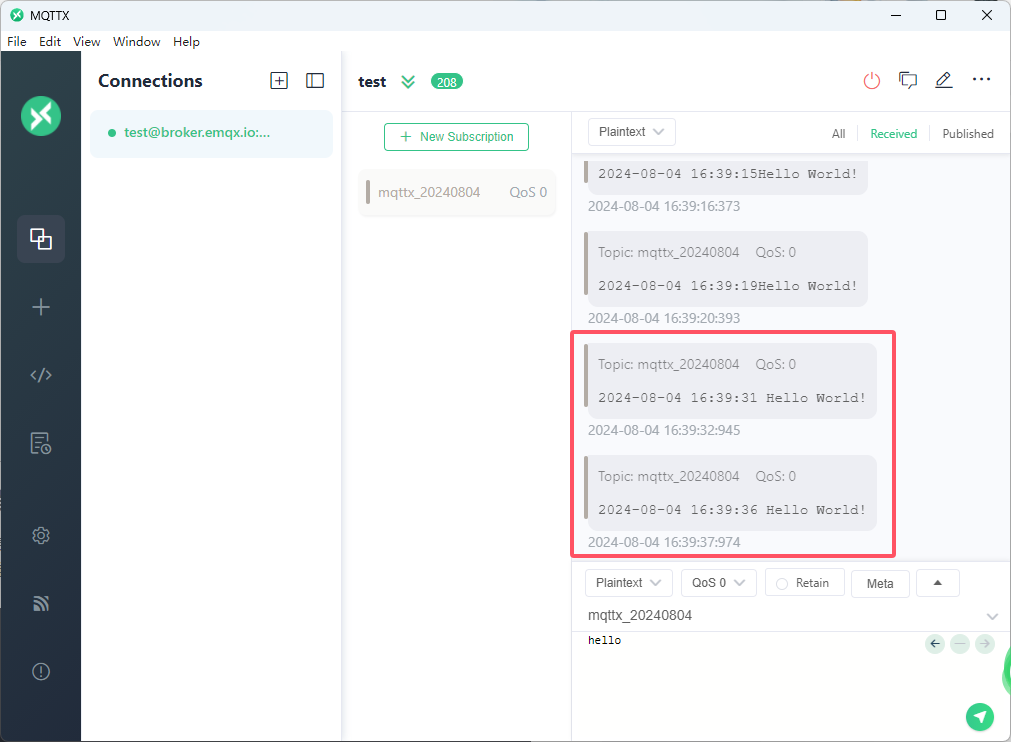
Task: Open the three-dot more options menu
Action: pos(981,80)
